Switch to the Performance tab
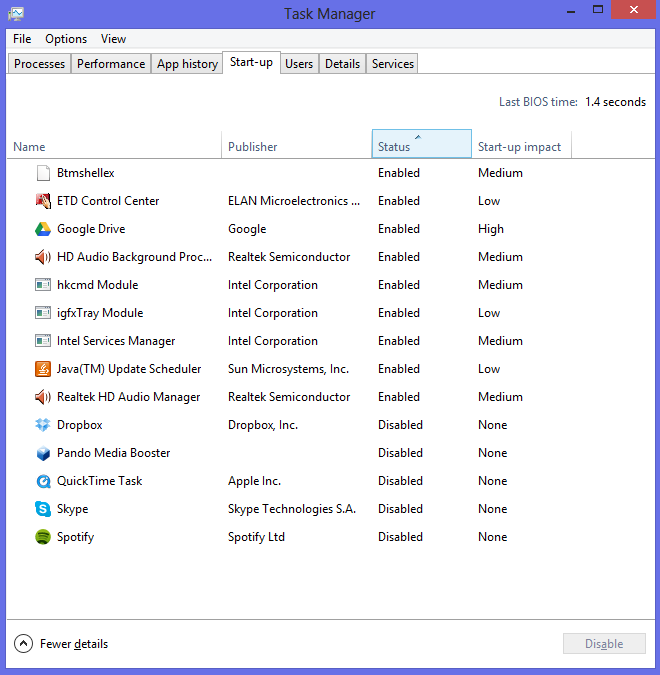The image size is (660, 675). pyautogui.click(x=111, y=64)
